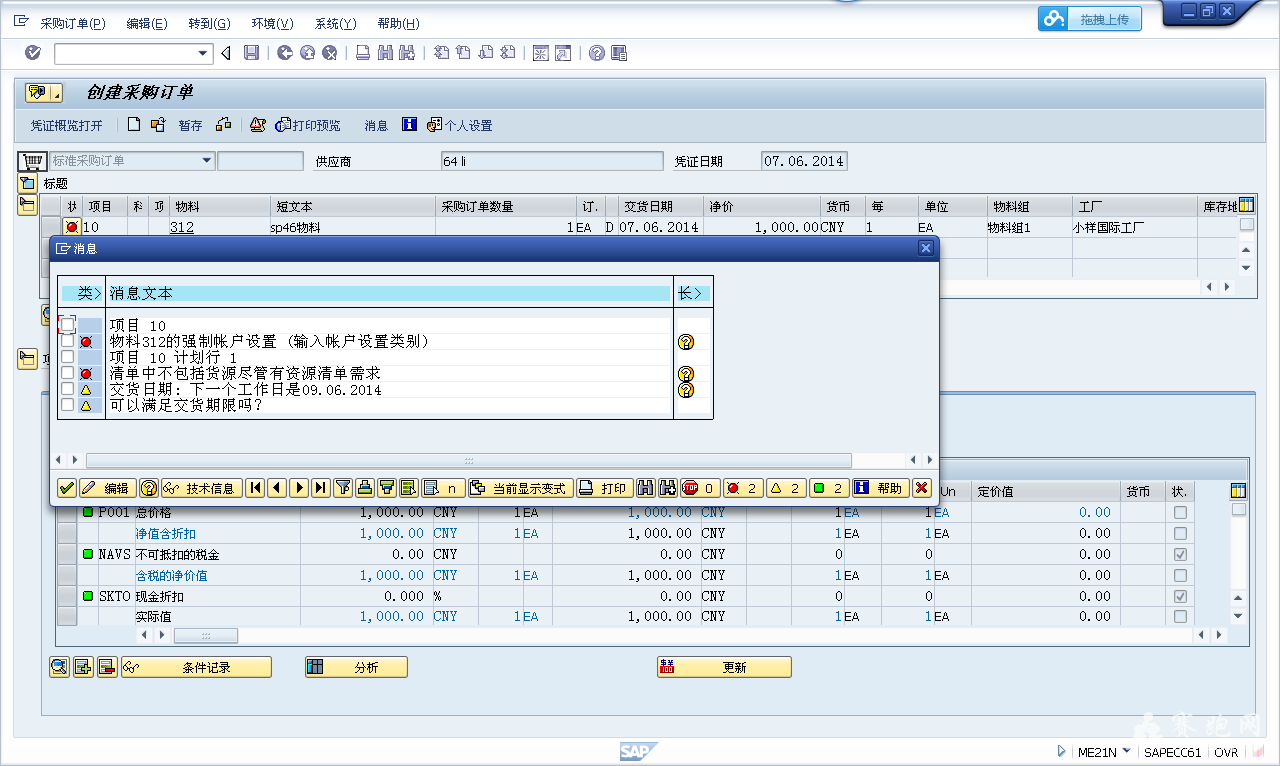Tick the checkbox for 项目 10 message row

[x=67, y=325]
